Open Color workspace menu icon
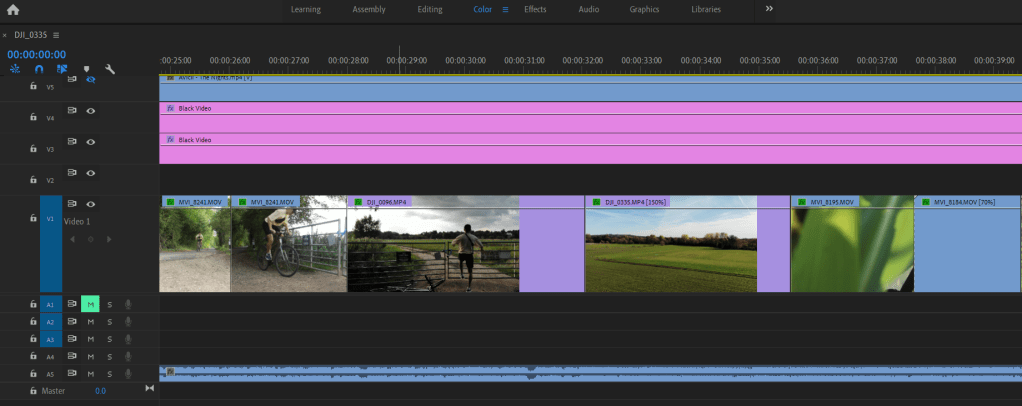The image size is (1022, 406). tap(505, 10)
